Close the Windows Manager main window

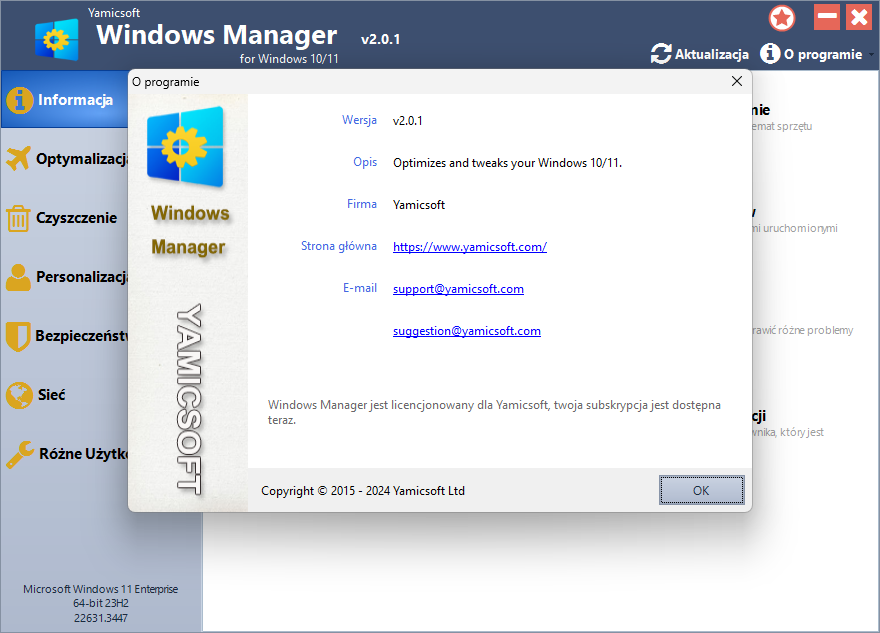[x=859, y=17]
